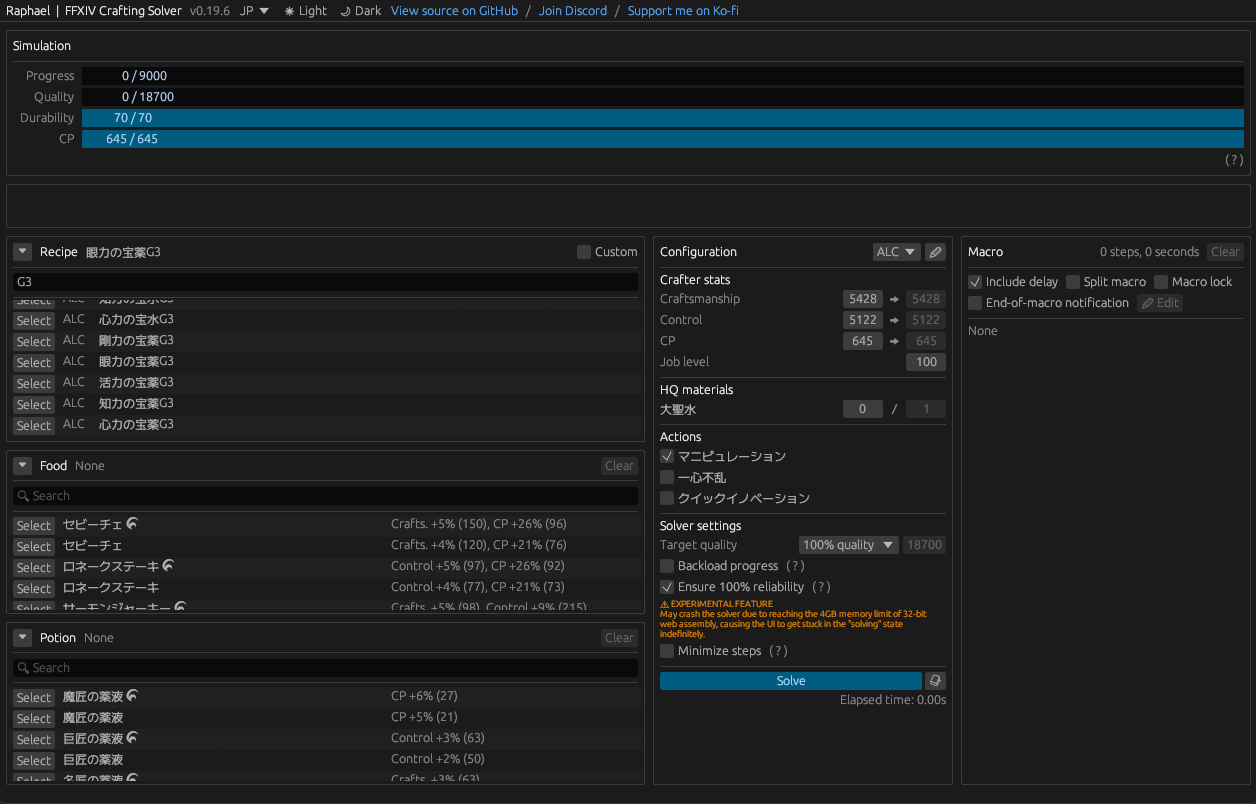Select recipe 活力の宝薬G3
Image resolution: width=1256 pixels, height=804 pixels.
33,383
